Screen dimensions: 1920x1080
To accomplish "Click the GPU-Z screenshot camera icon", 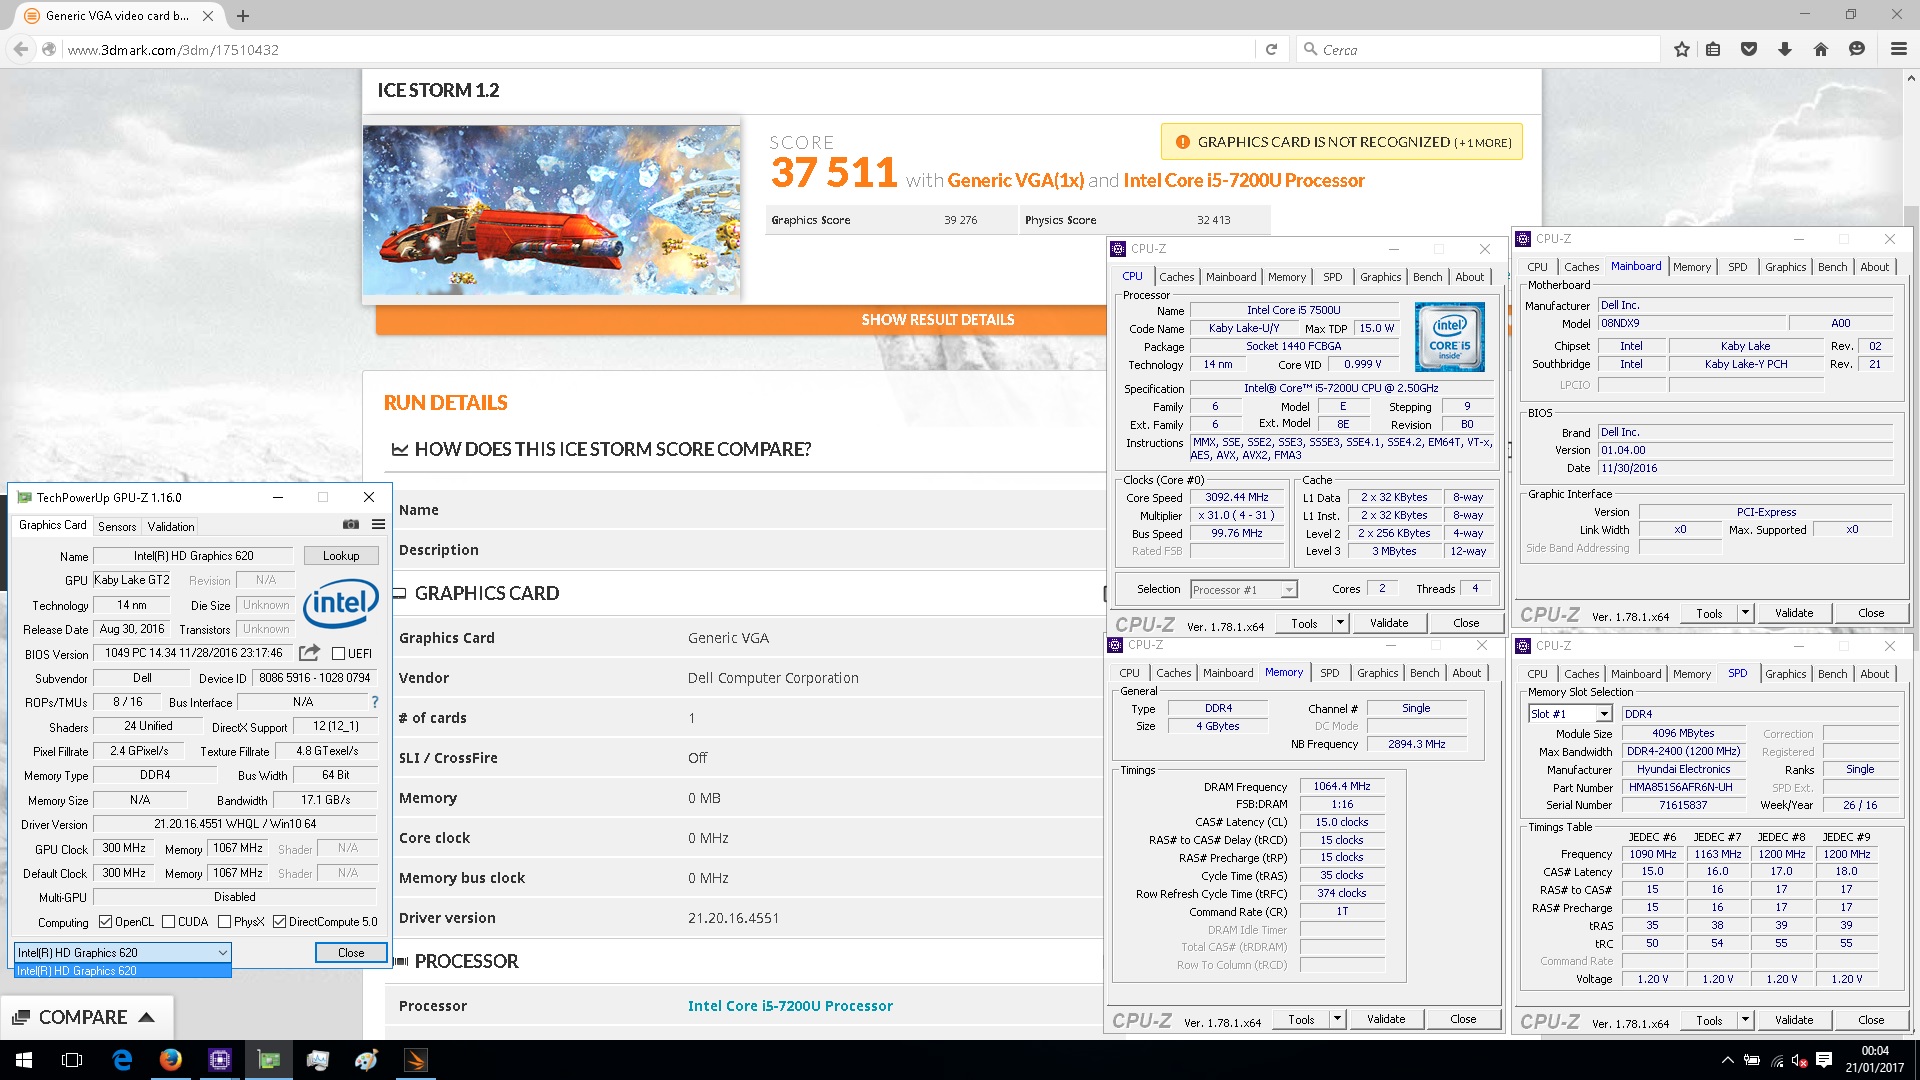I will tap(350, 524).
